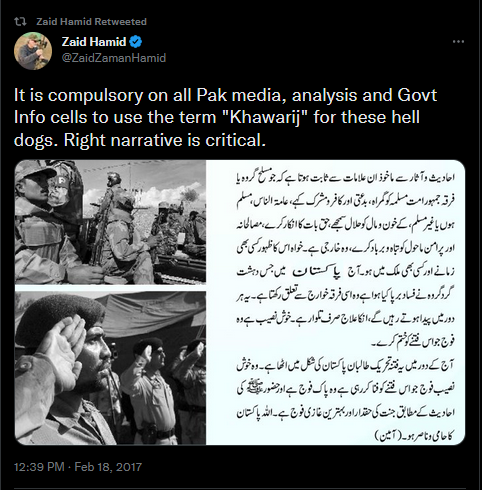
Task: Click the "12:39 PM" timestamp
Action: 39,467
